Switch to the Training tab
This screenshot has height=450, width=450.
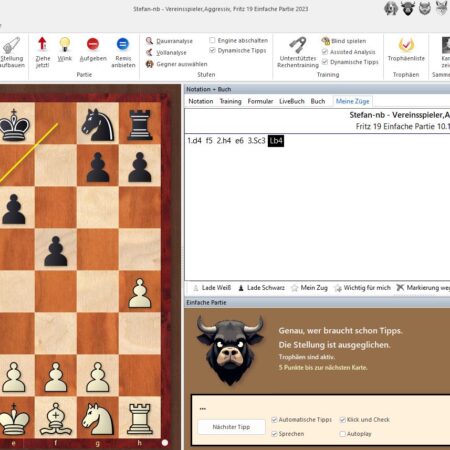(230, 101)
